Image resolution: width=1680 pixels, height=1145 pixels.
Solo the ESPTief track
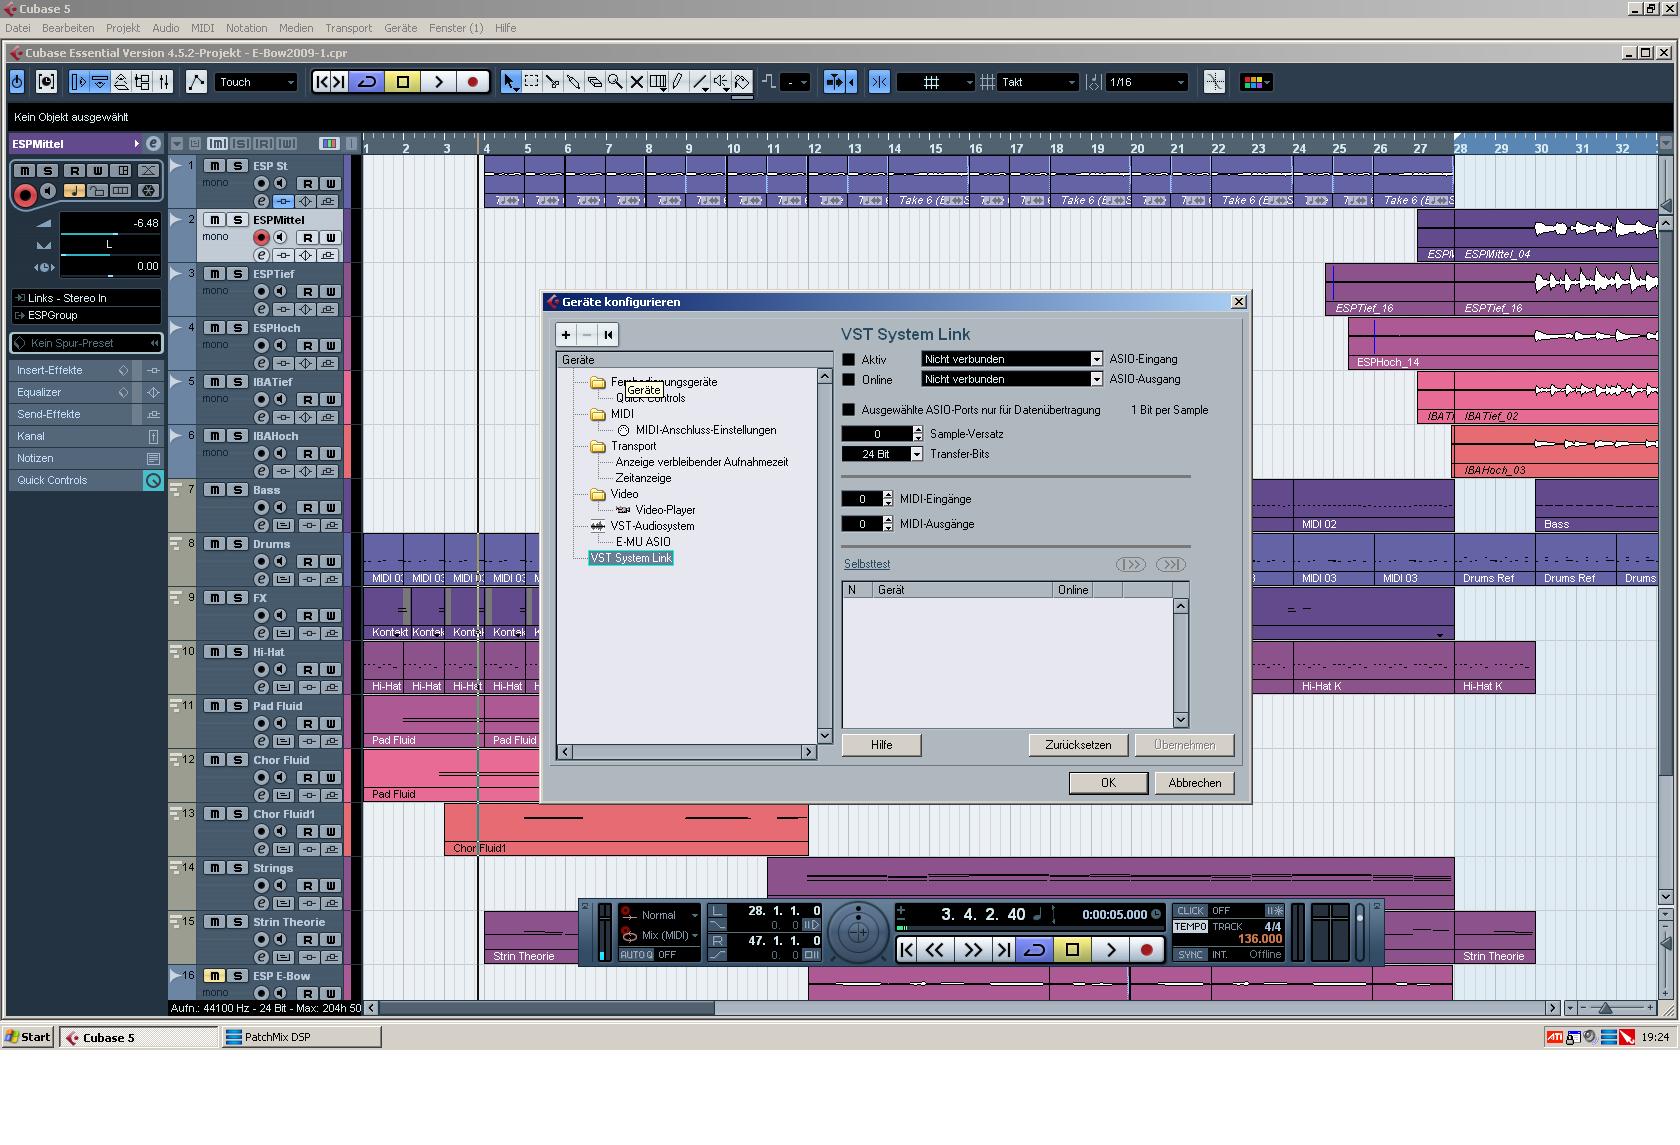[x=237, y=274]
